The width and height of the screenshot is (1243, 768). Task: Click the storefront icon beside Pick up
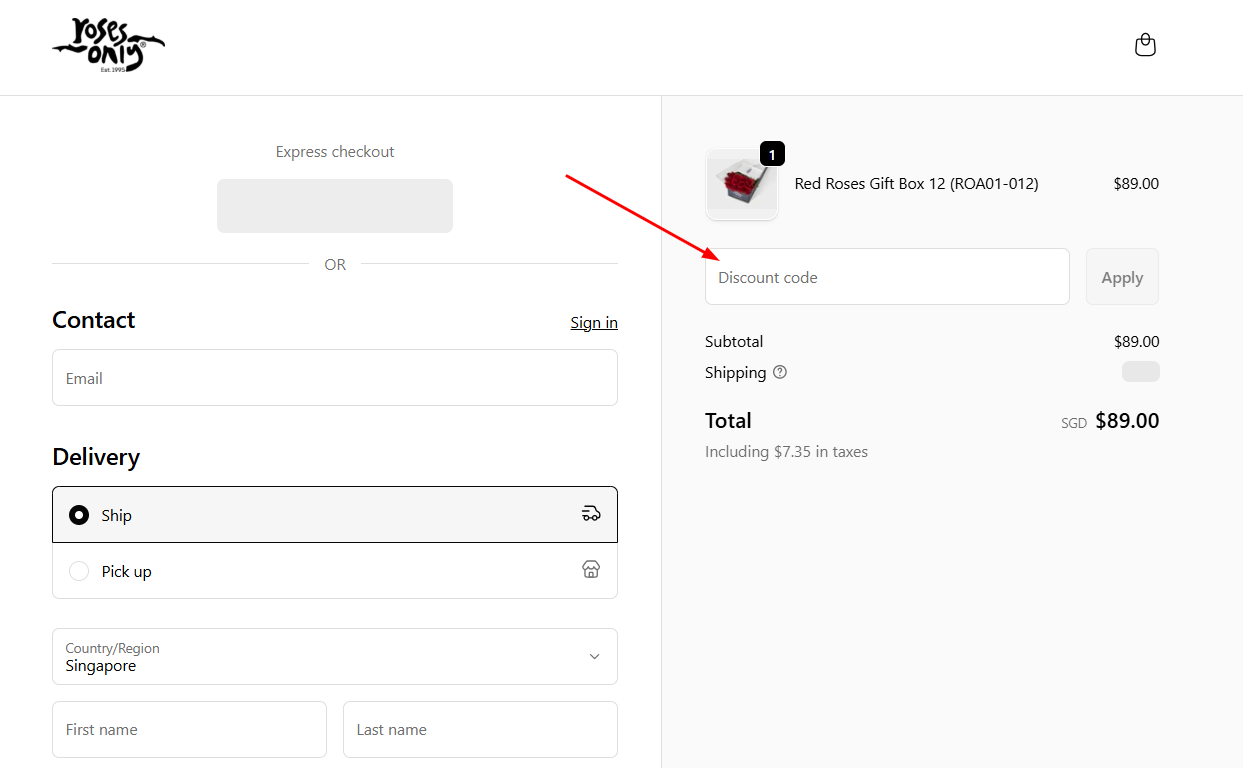pyautogui.click(x=591, y=570)
